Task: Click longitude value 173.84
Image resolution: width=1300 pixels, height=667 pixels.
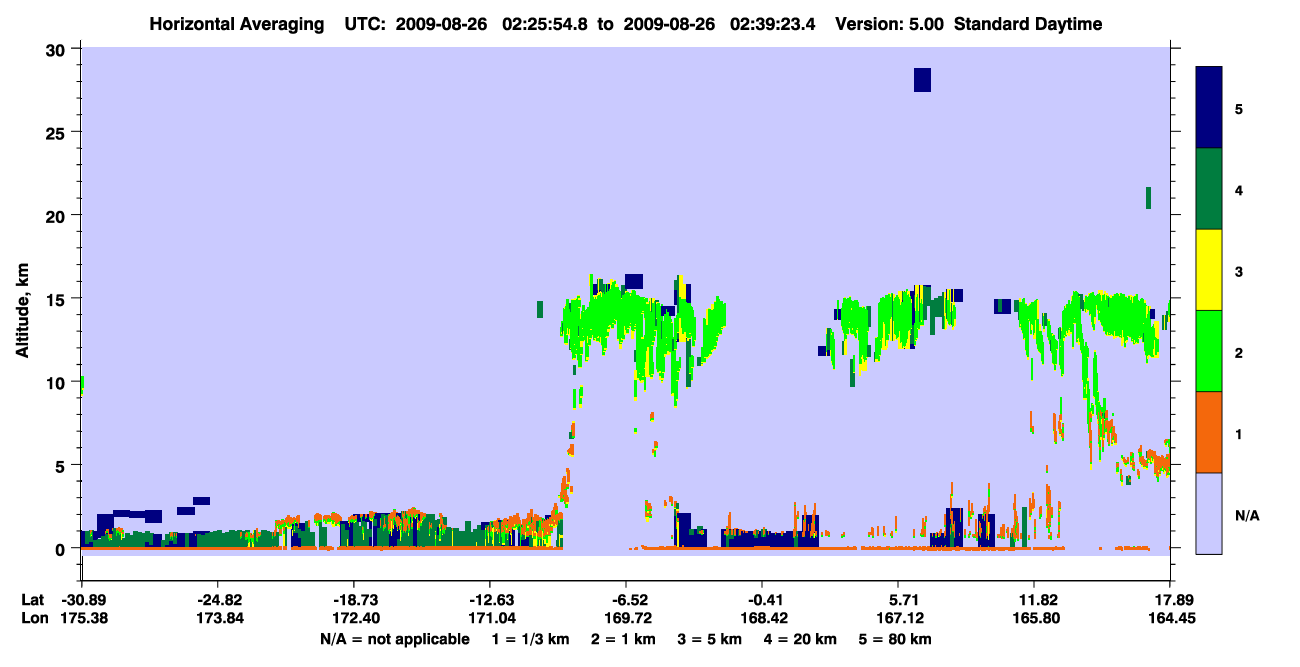Action: point(218,618)
